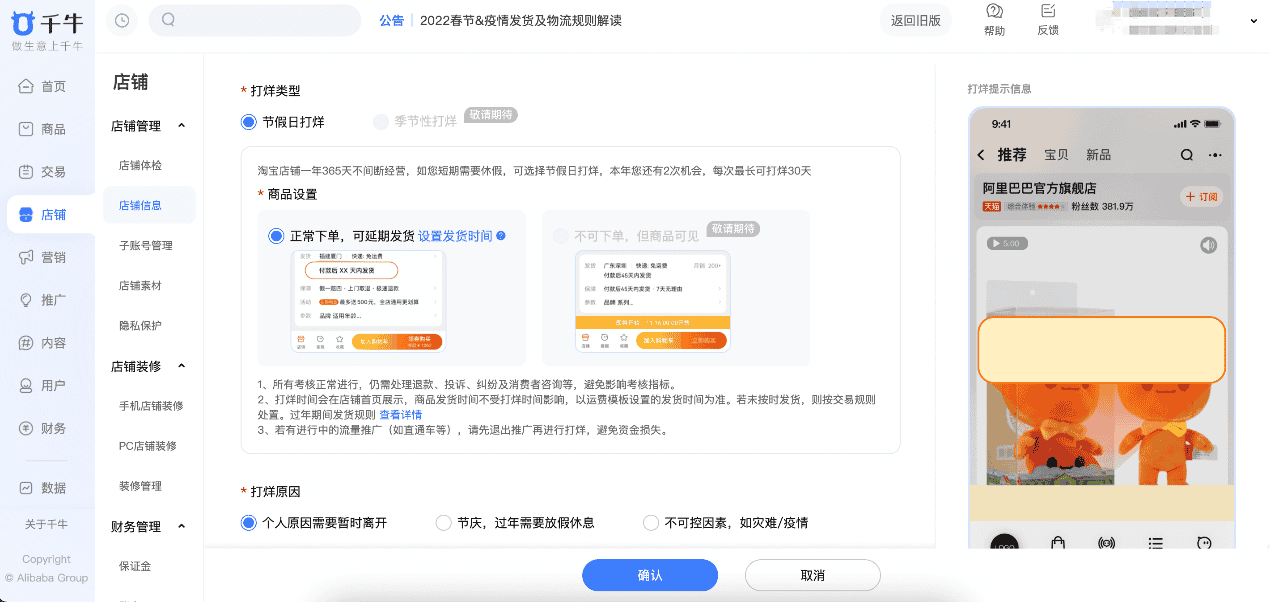
Task: Open account dropdown arrow at top right
Action: tap(1254, 21)
